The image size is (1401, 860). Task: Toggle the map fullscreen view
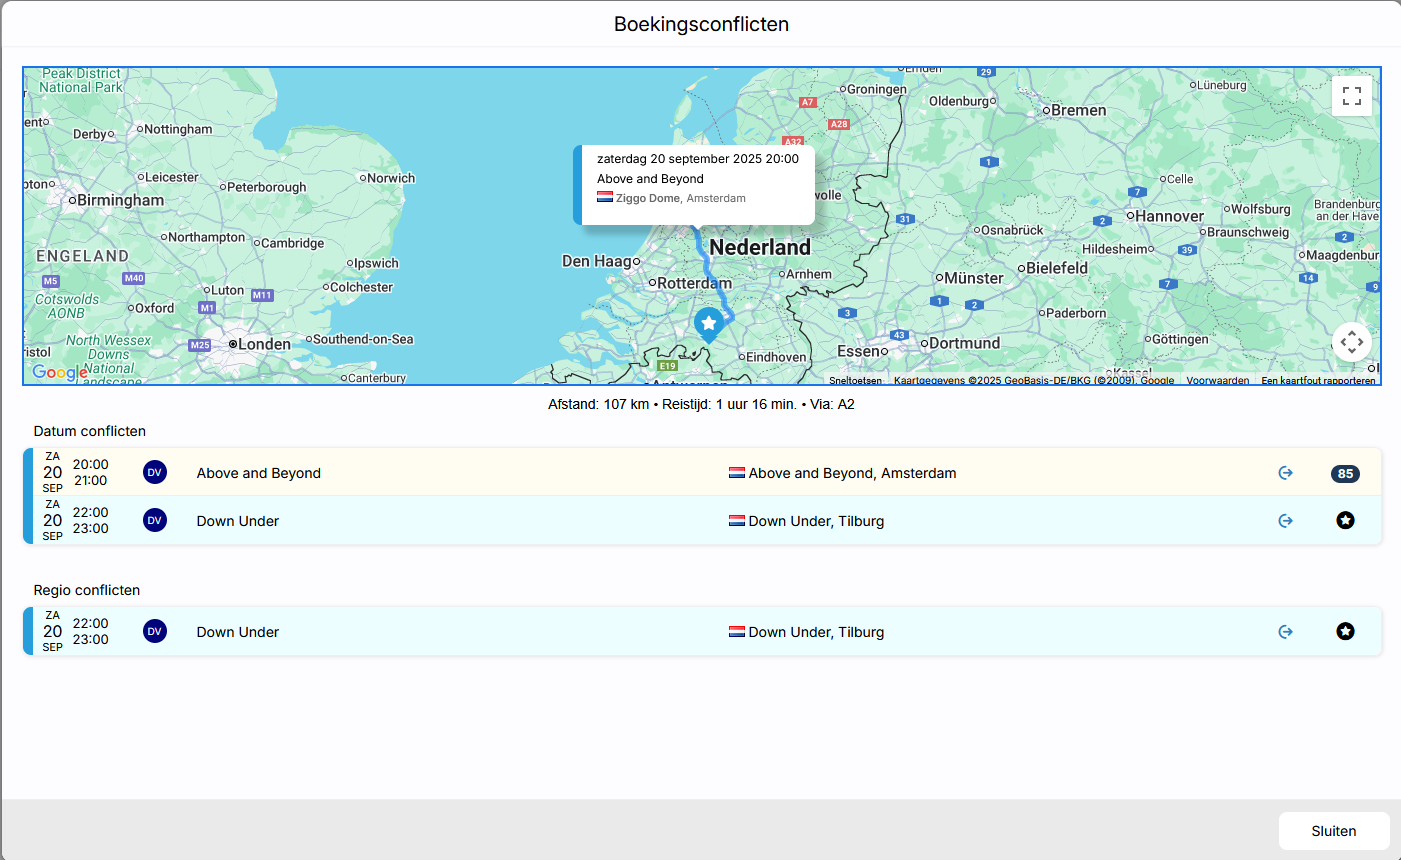1352,96
